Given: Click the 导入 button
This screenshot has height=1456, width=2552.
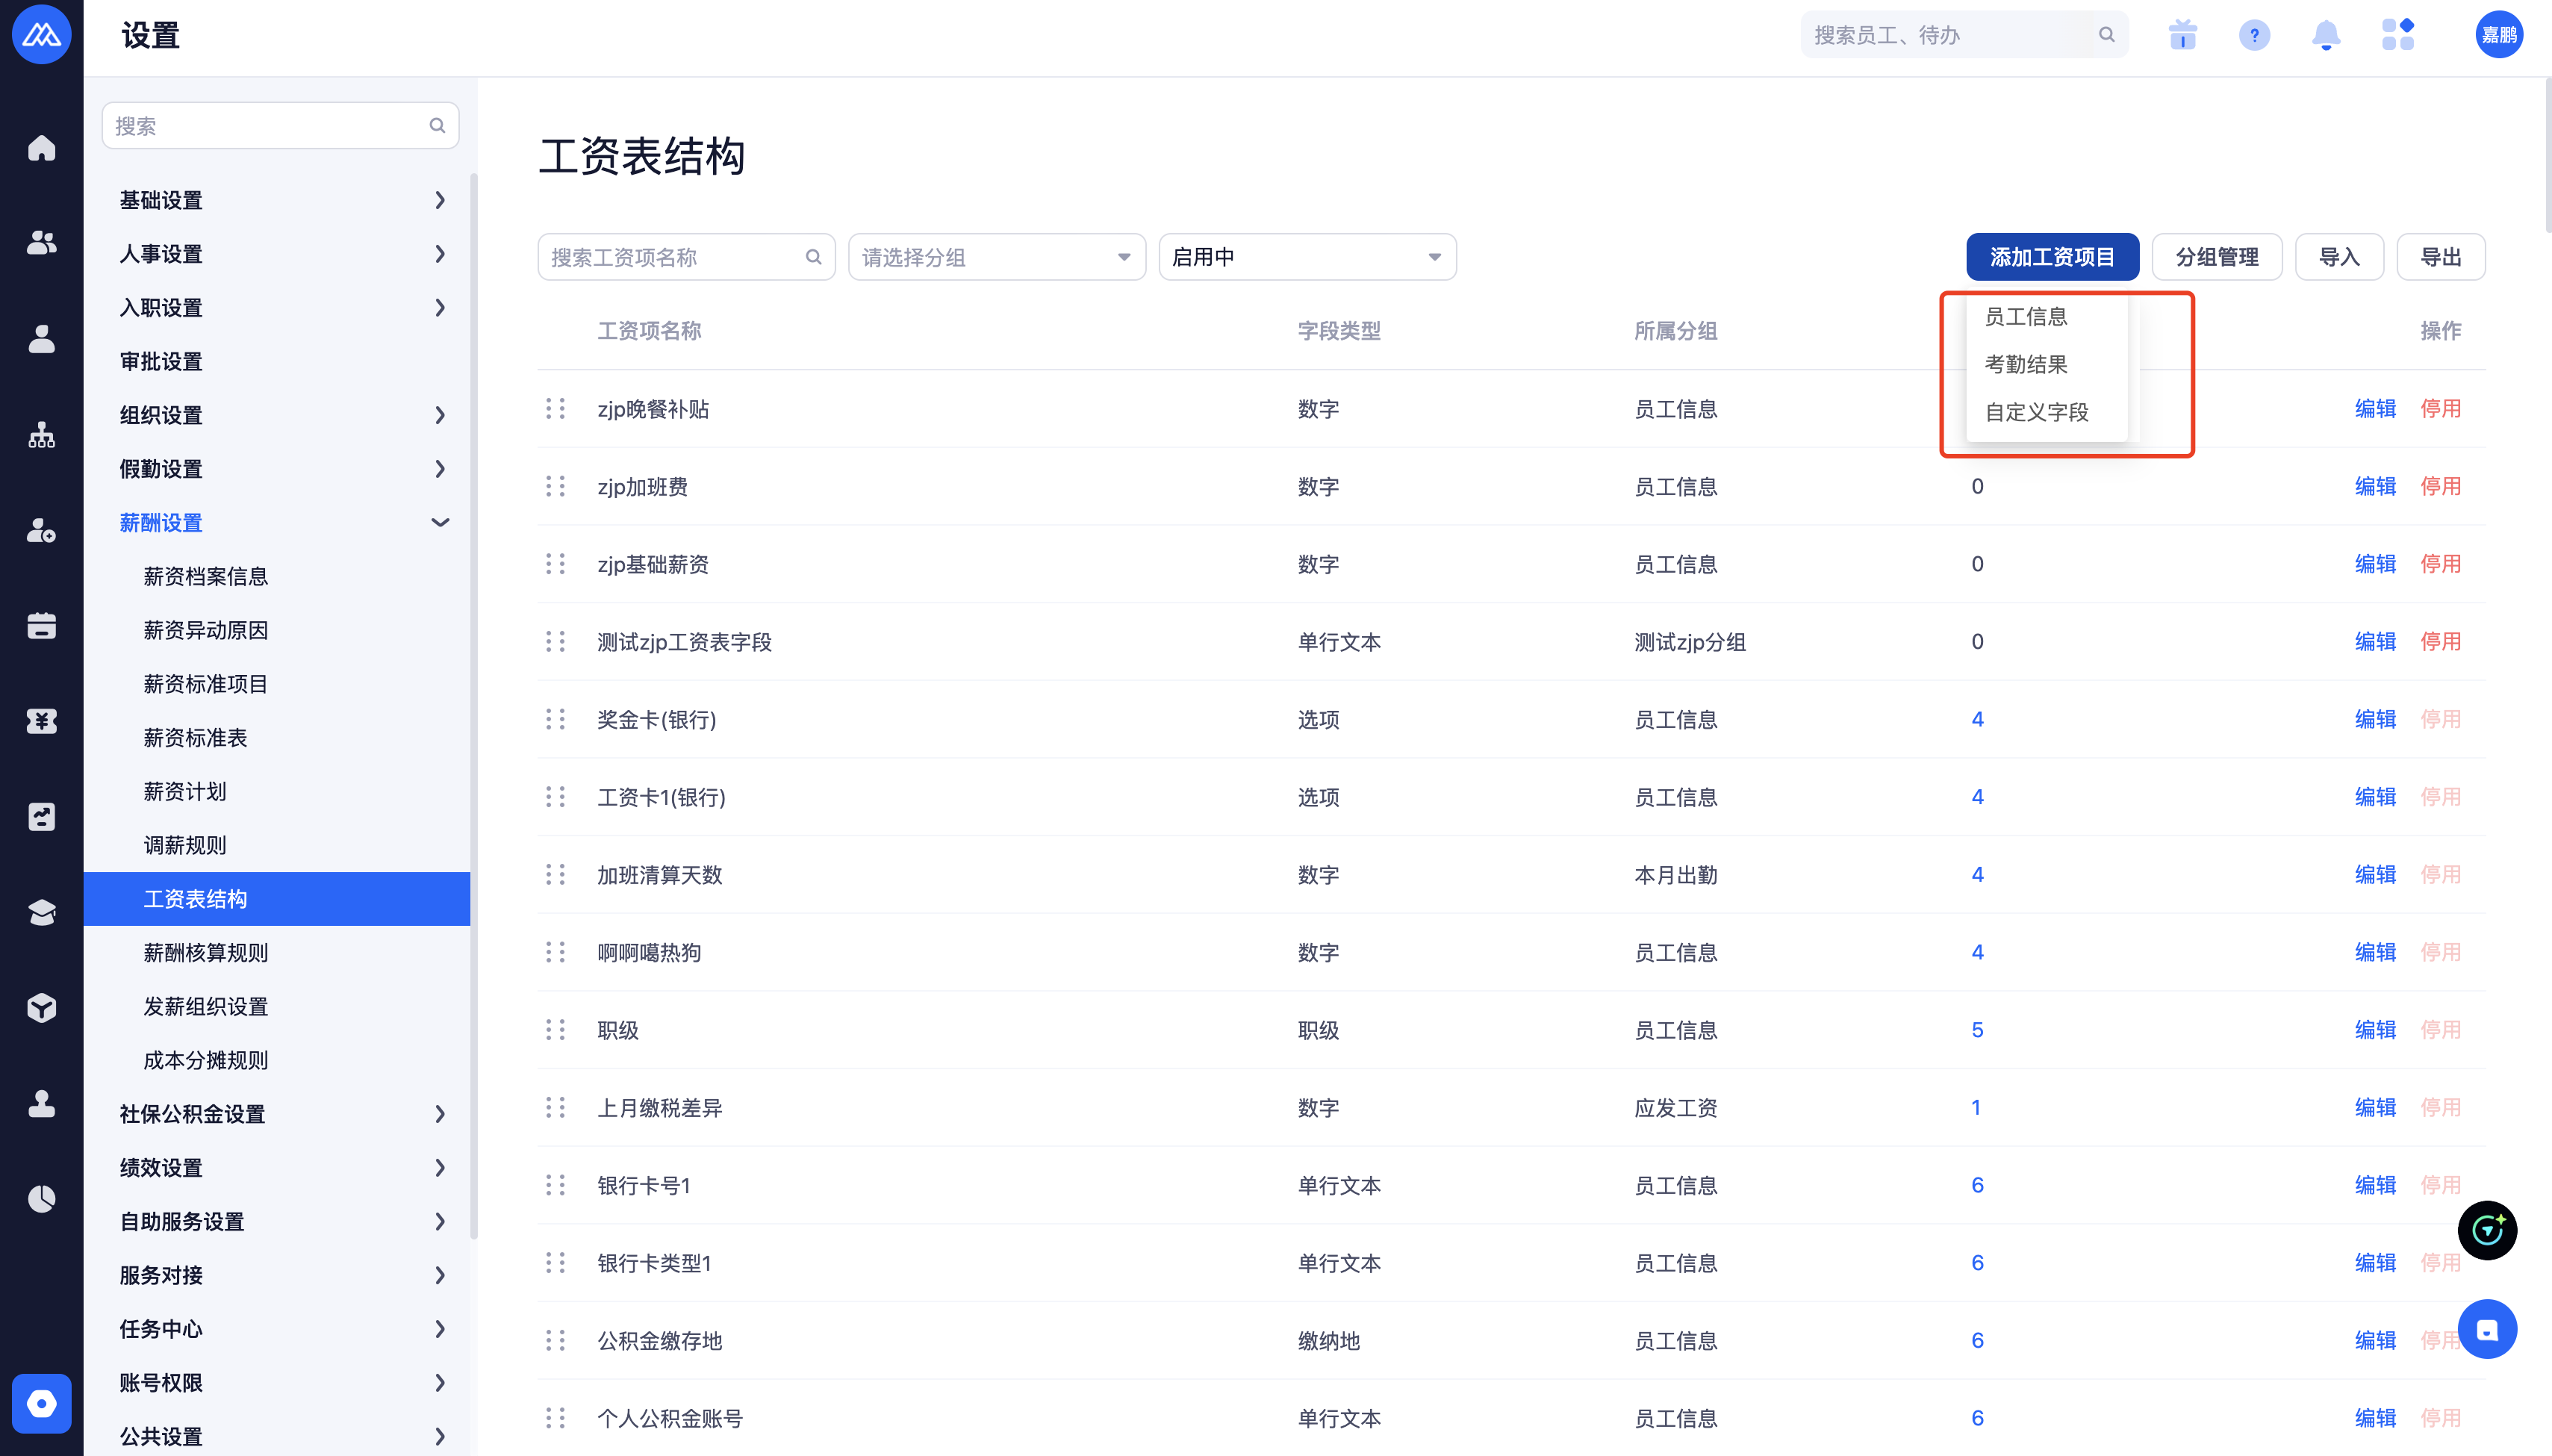Looking at the screenshot, I should point(2339,257).
